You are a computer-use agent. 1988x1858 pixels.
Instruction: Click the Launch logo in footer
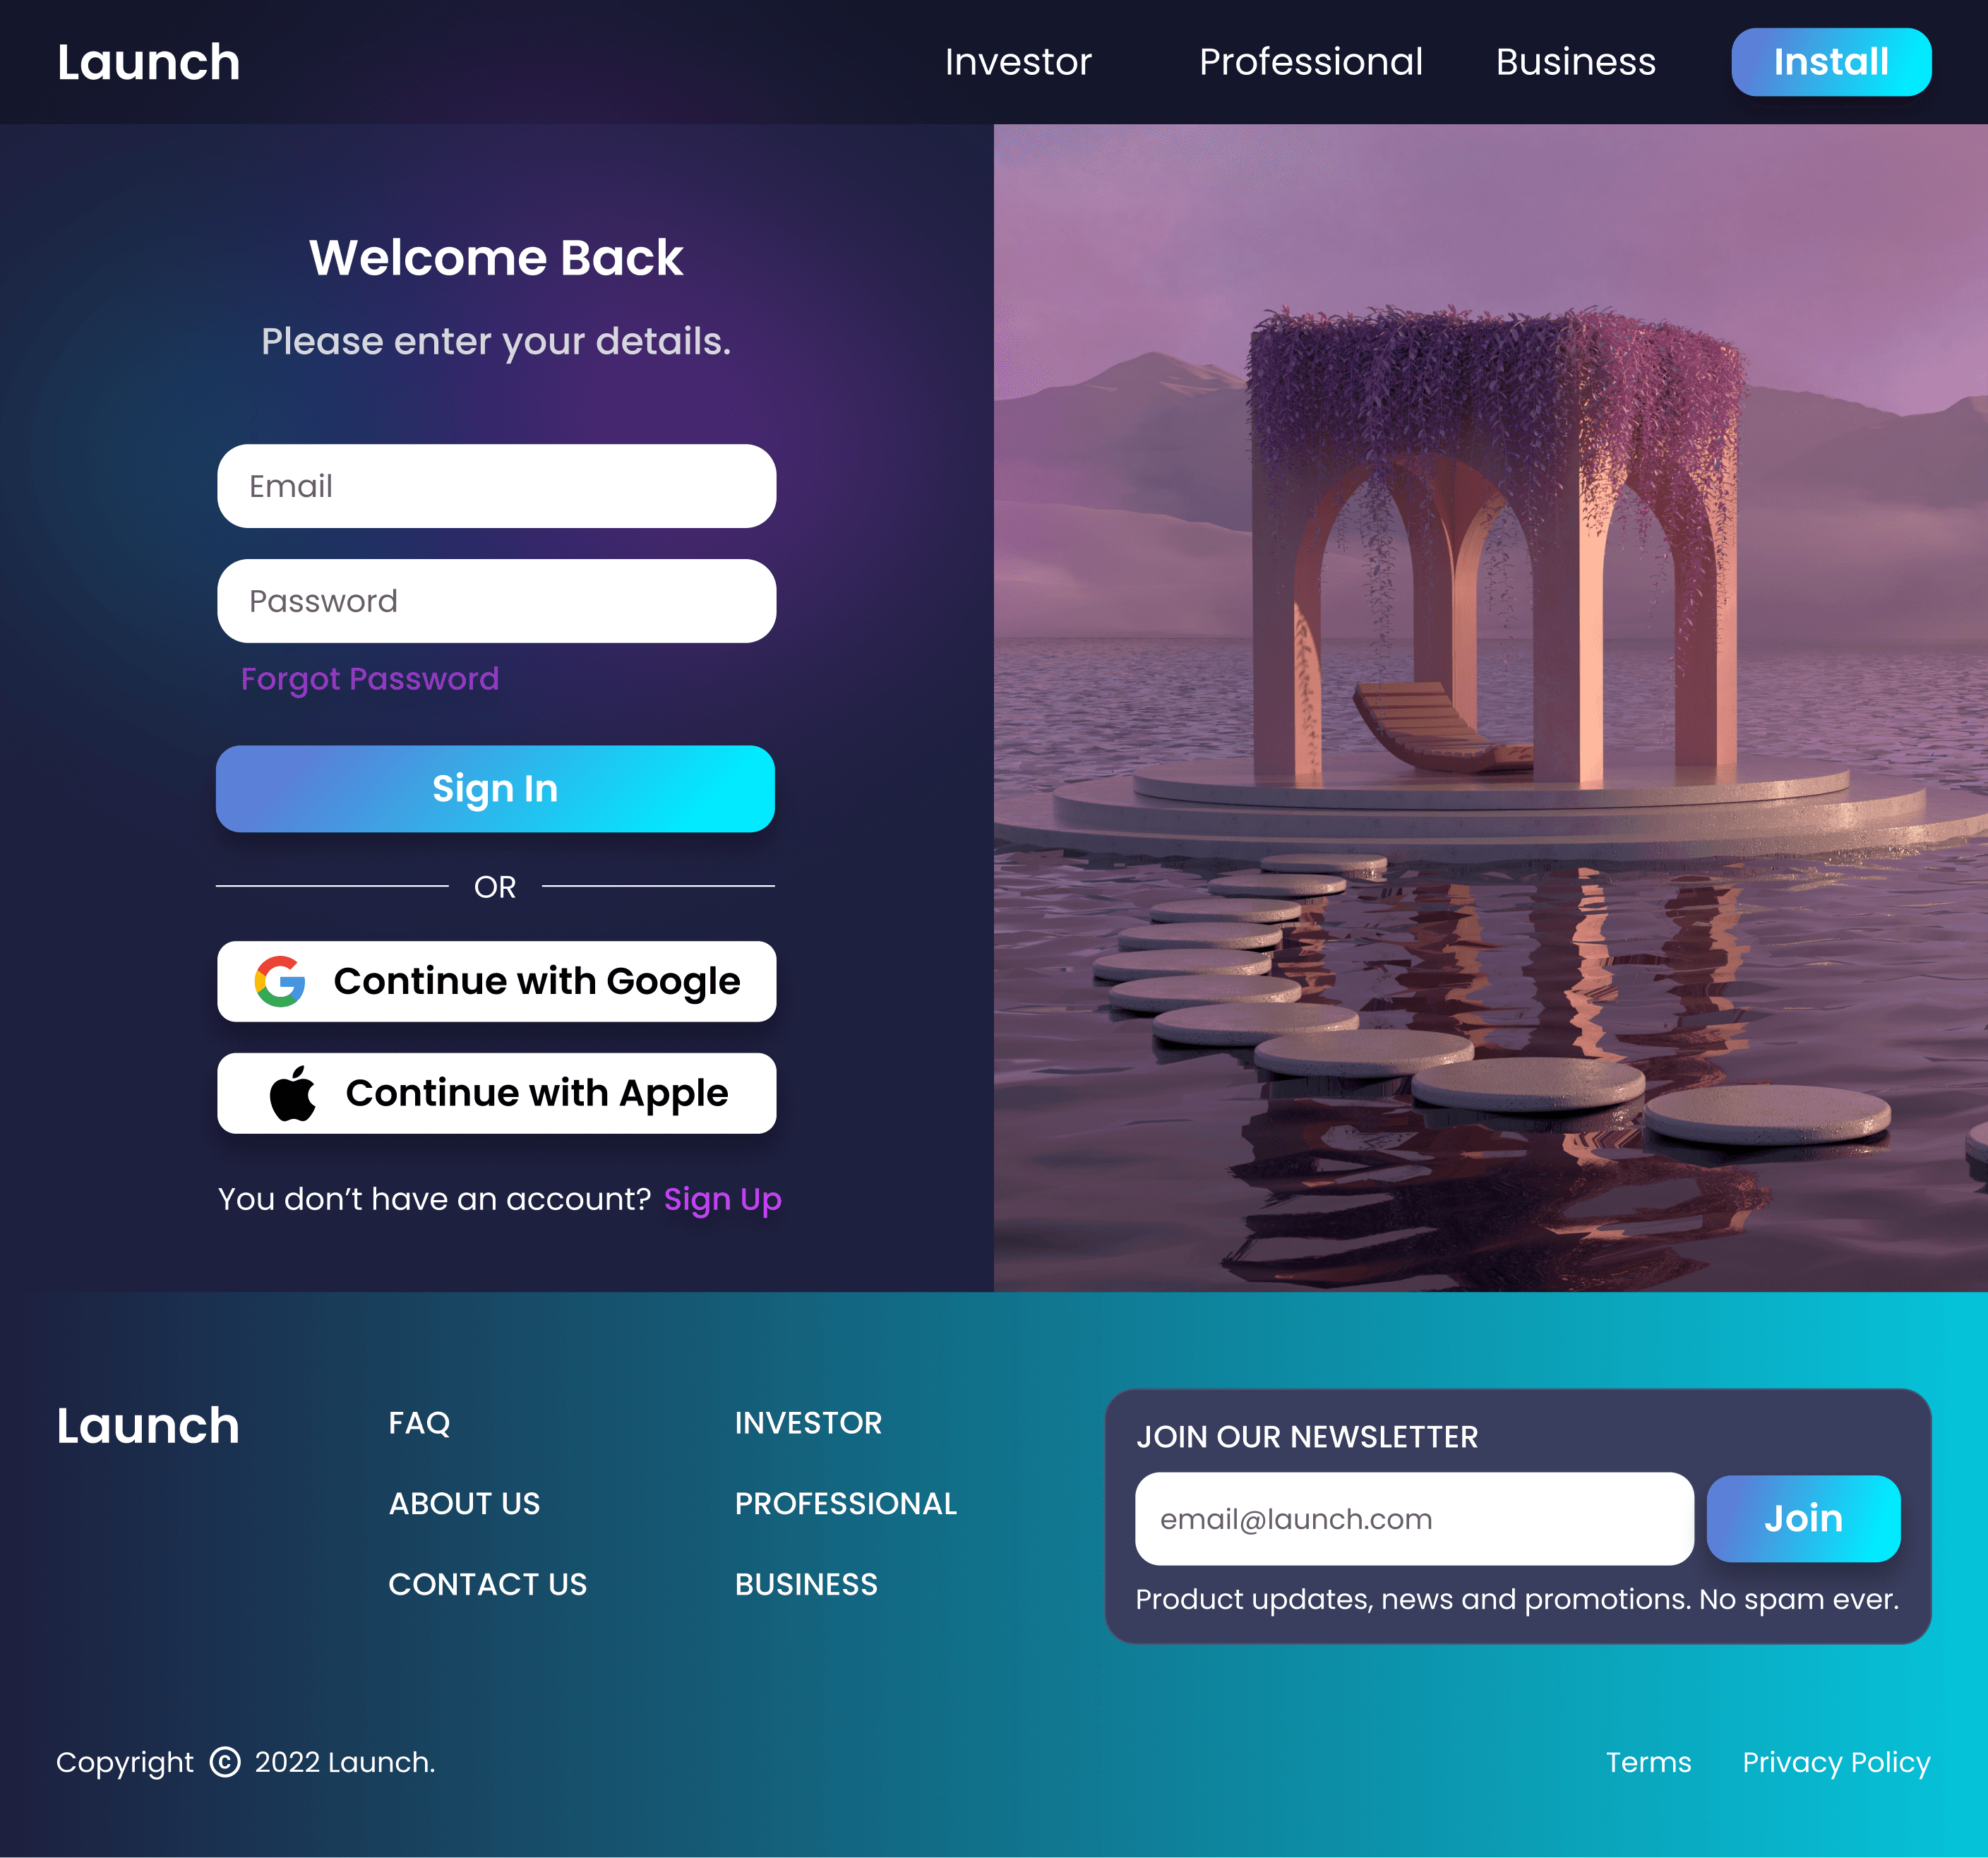(148, 1425)
